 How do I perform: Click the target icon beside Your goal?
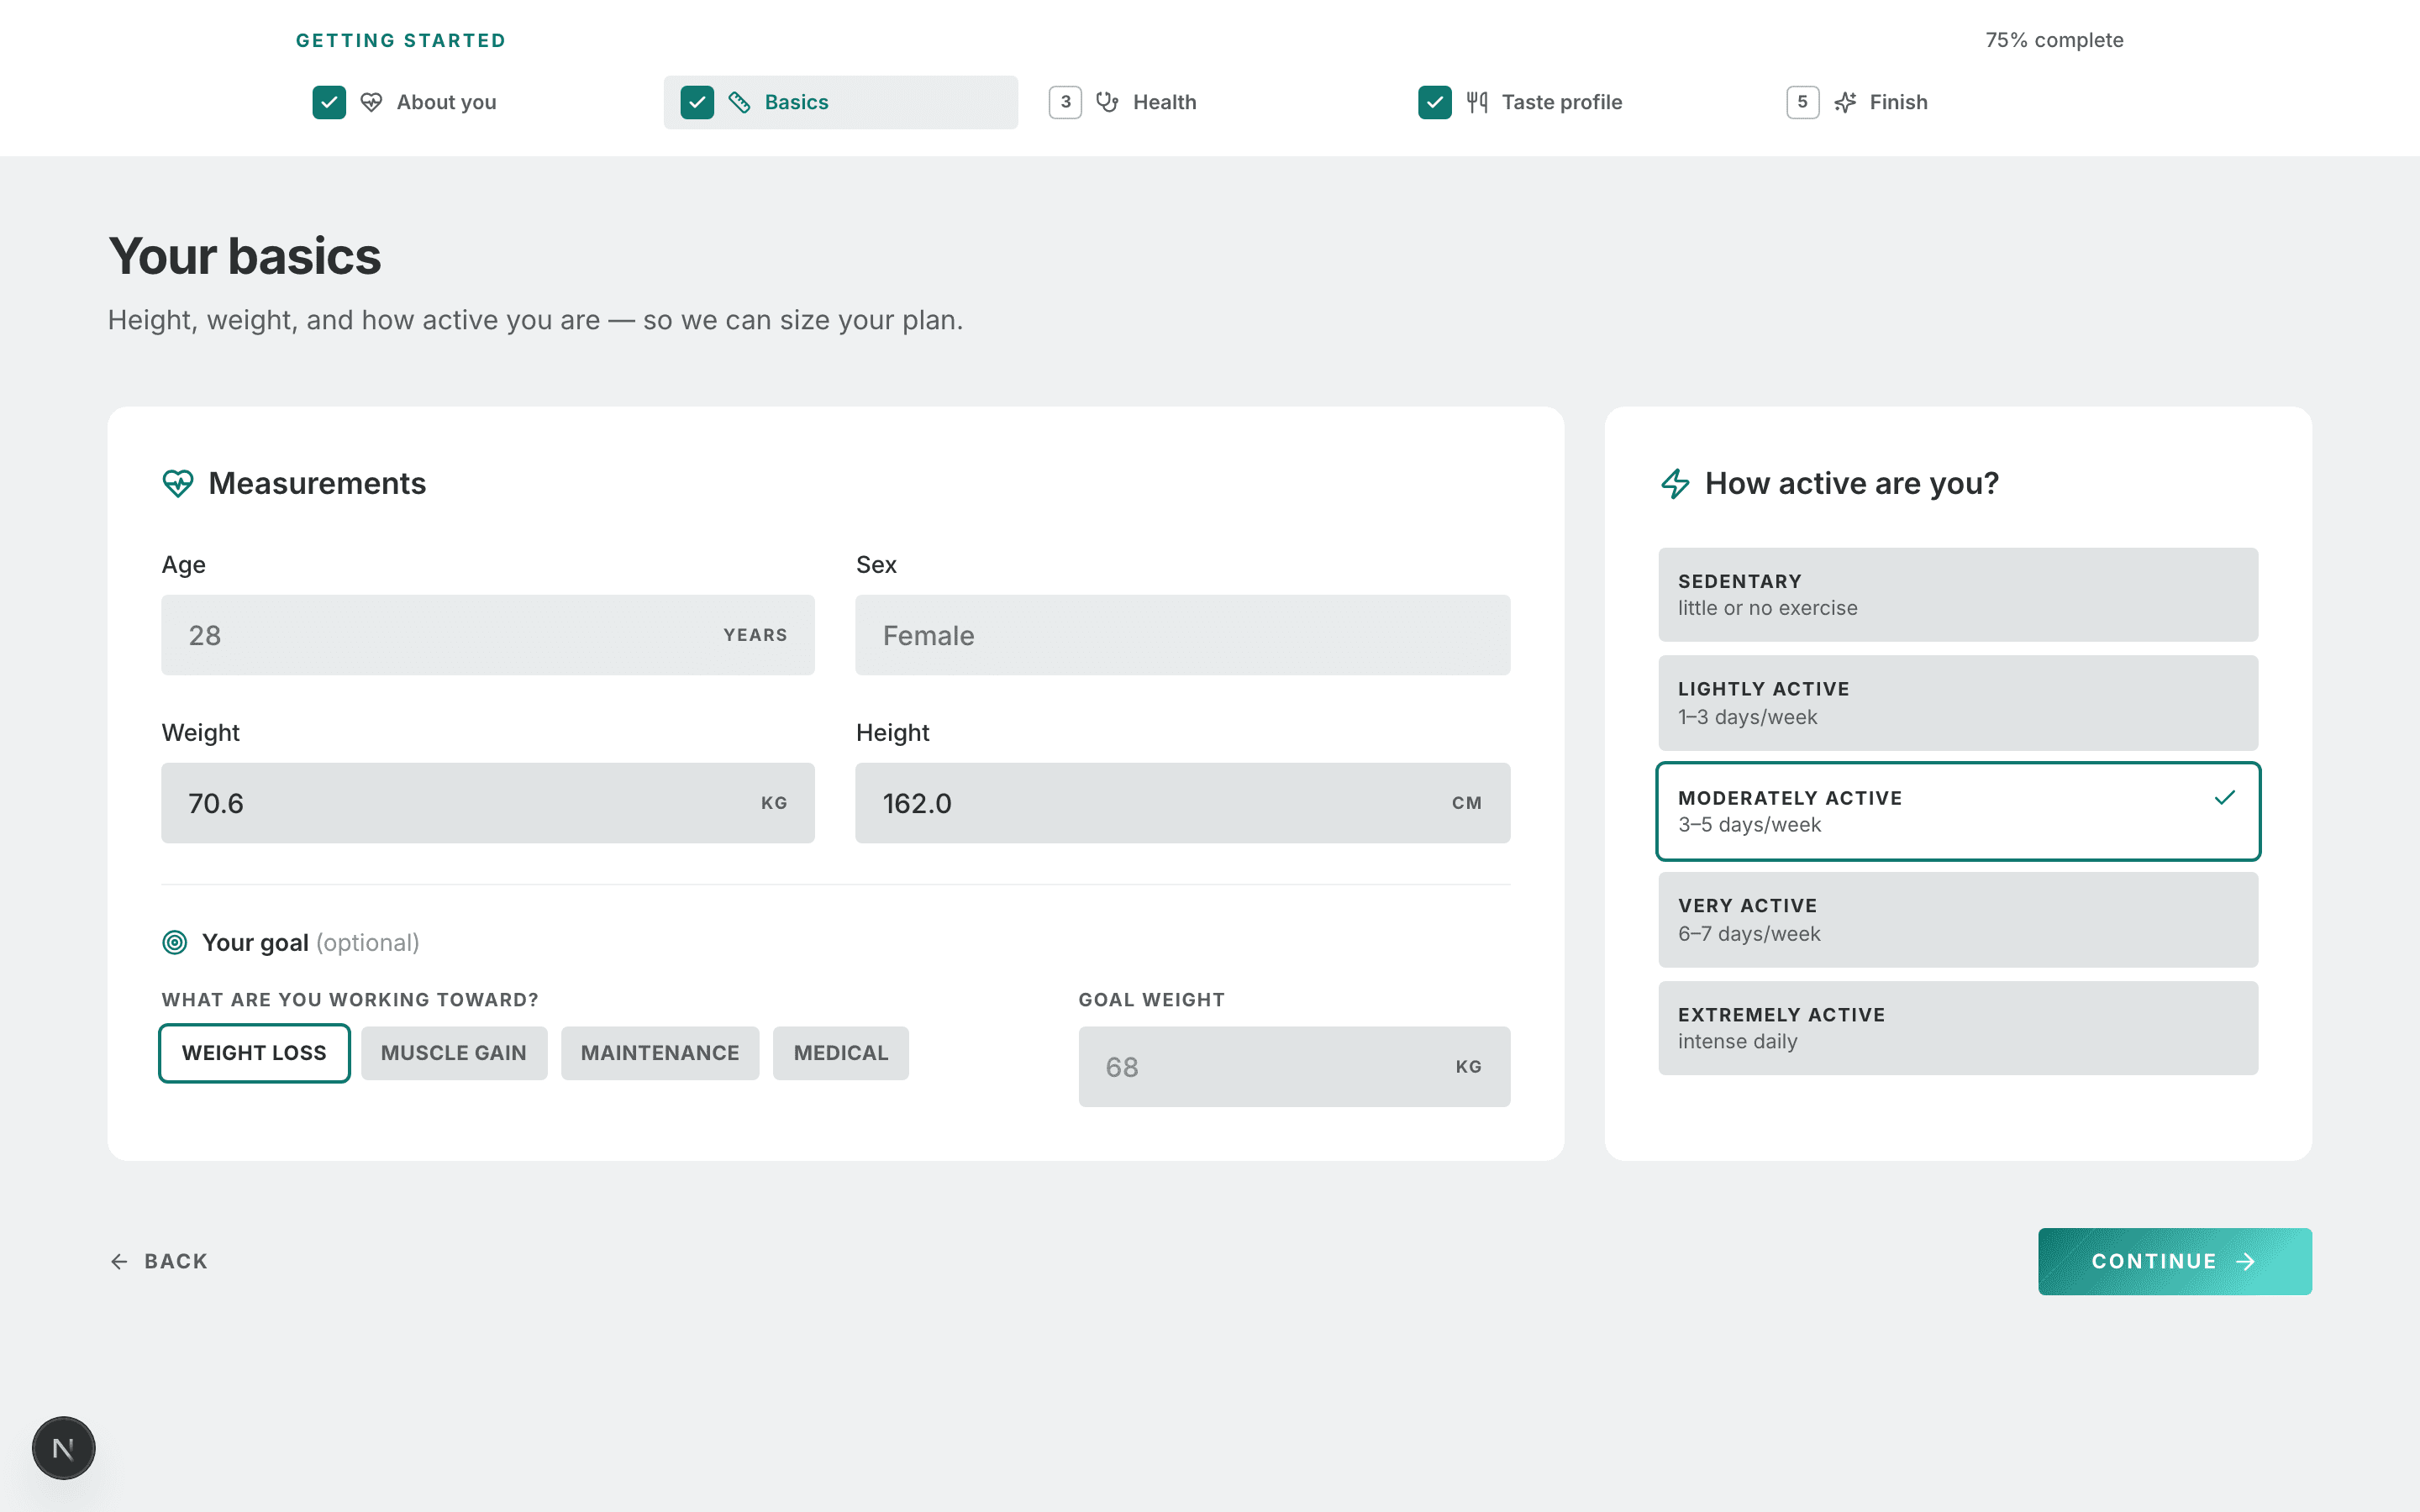point(175,942)
